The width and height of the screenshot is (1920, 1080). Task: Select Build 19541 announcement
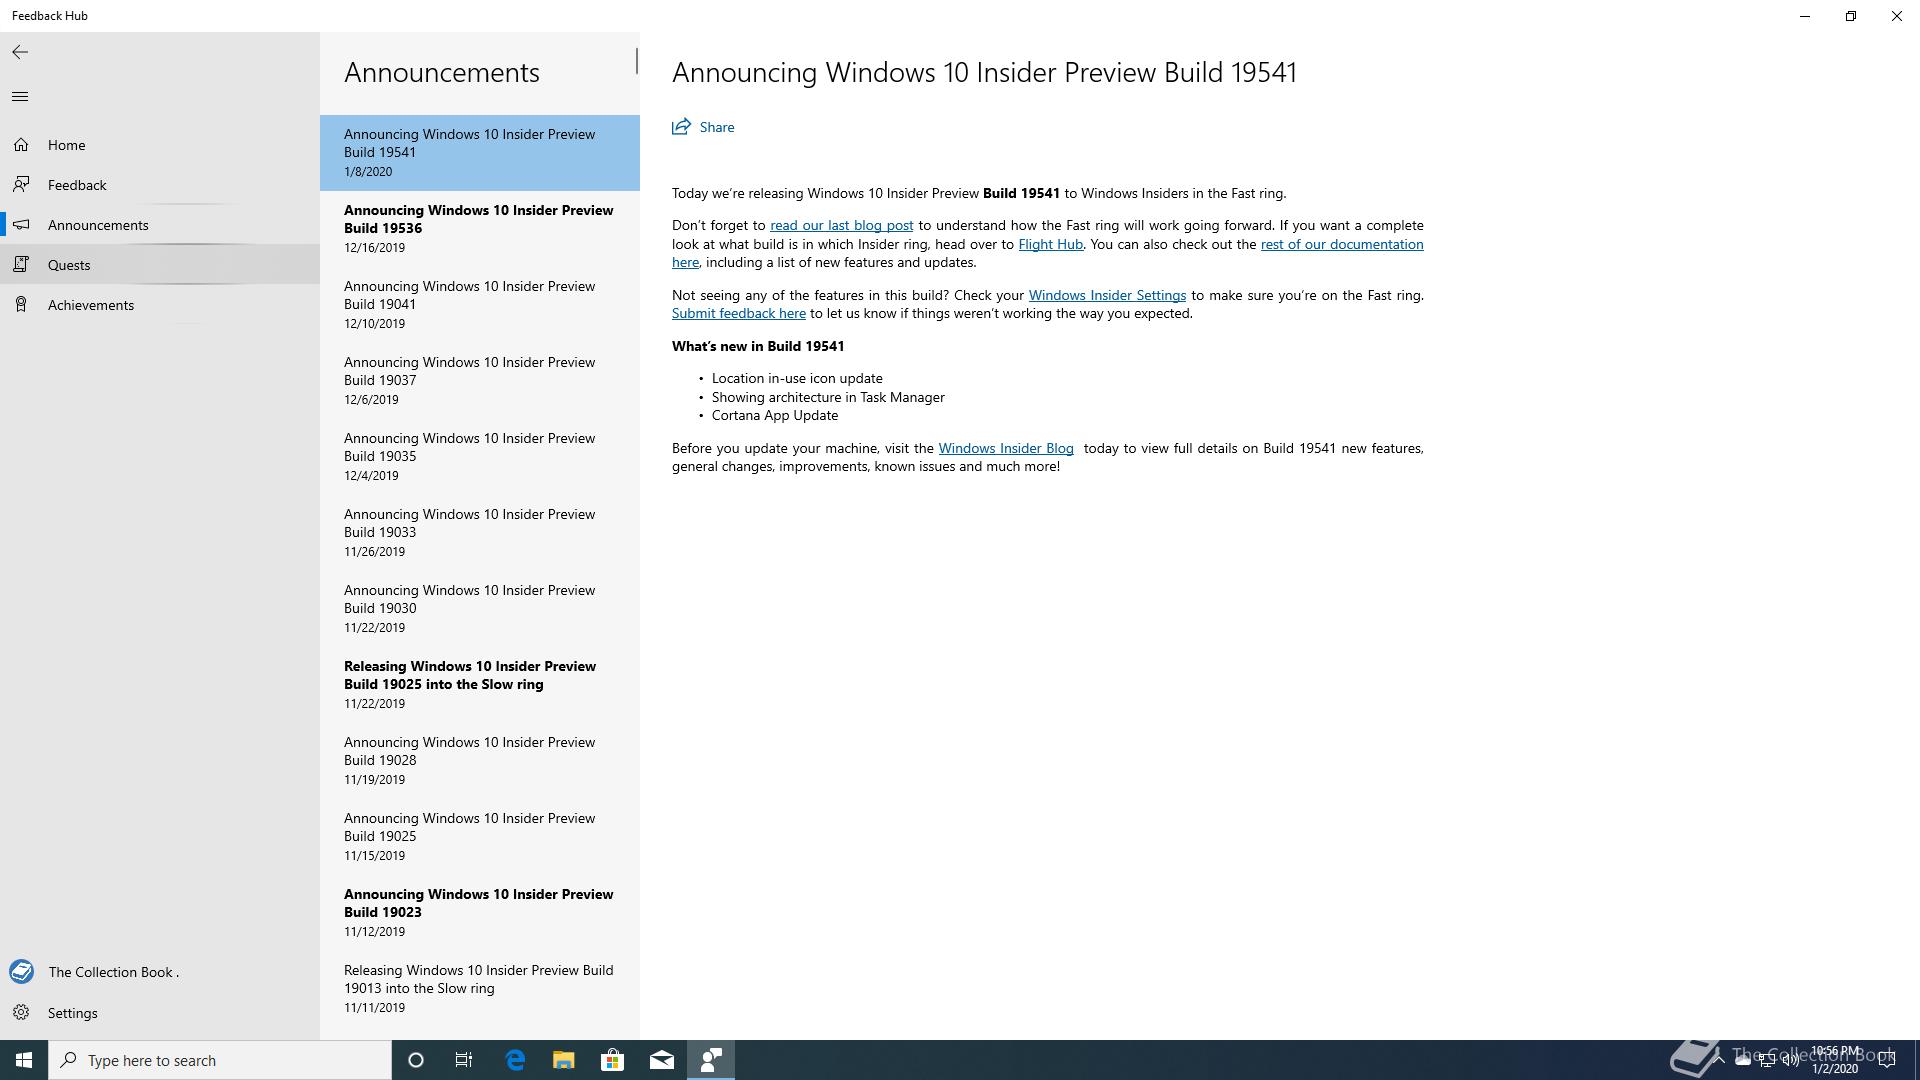(480, 153)
